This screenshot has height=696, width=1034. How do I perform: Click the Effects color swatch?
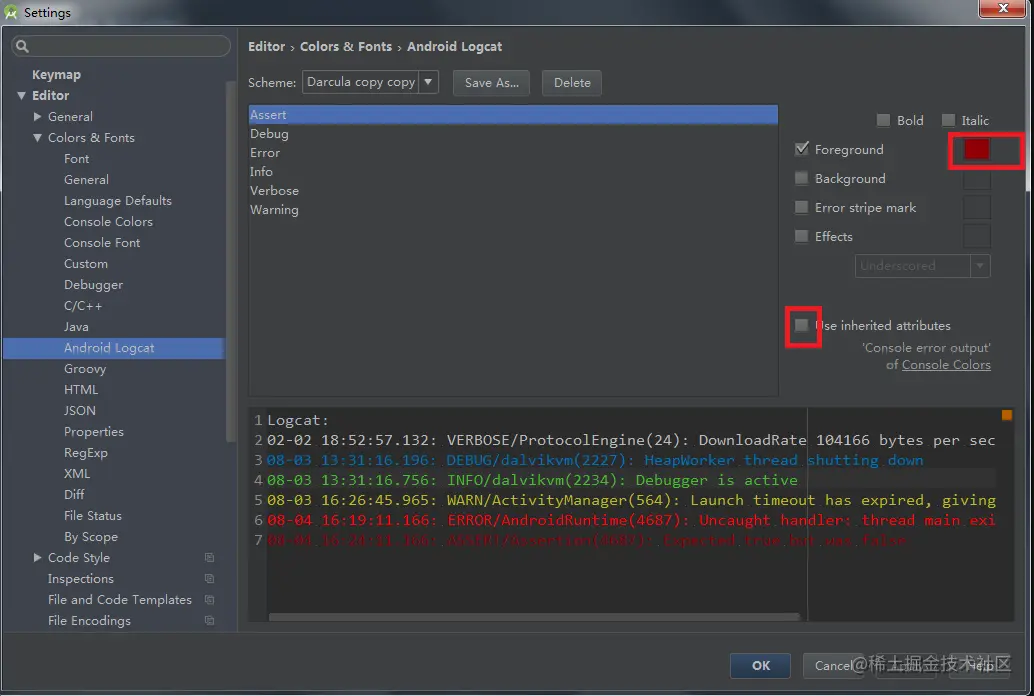pos(977,236)
